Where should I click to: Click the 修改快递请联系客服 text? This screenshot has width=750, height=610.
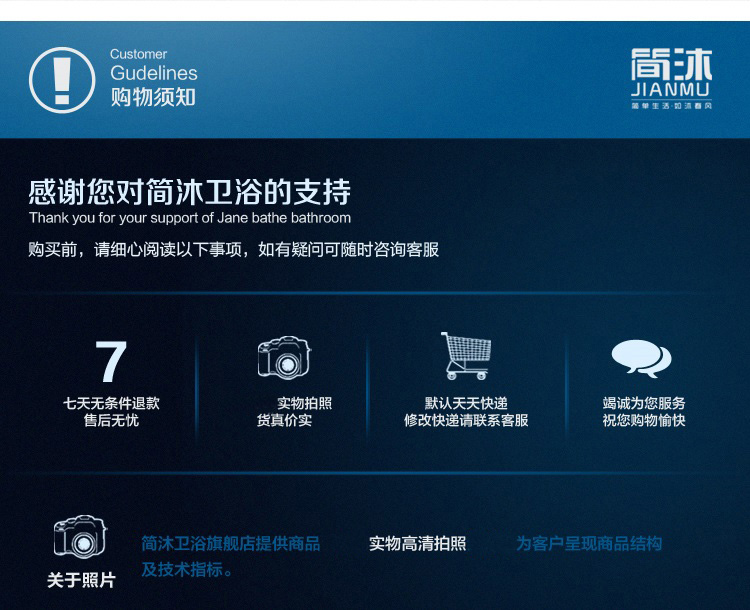click(466, 421)
